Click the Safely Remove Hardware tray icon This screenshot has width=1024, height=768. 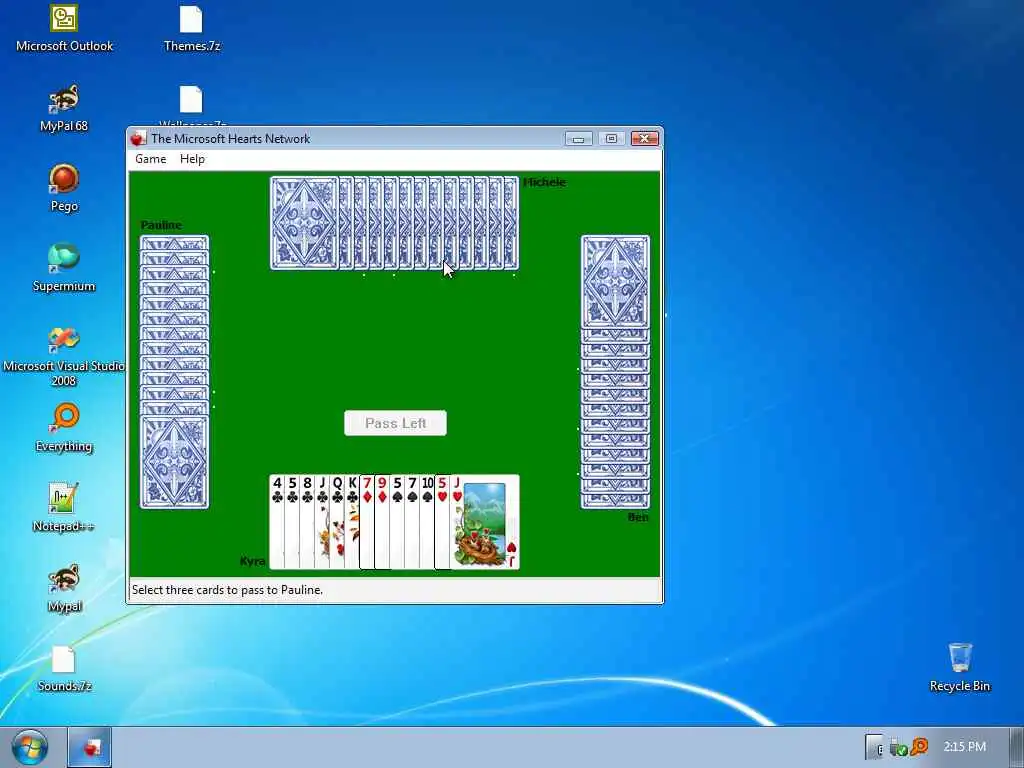tap(899, 747)
